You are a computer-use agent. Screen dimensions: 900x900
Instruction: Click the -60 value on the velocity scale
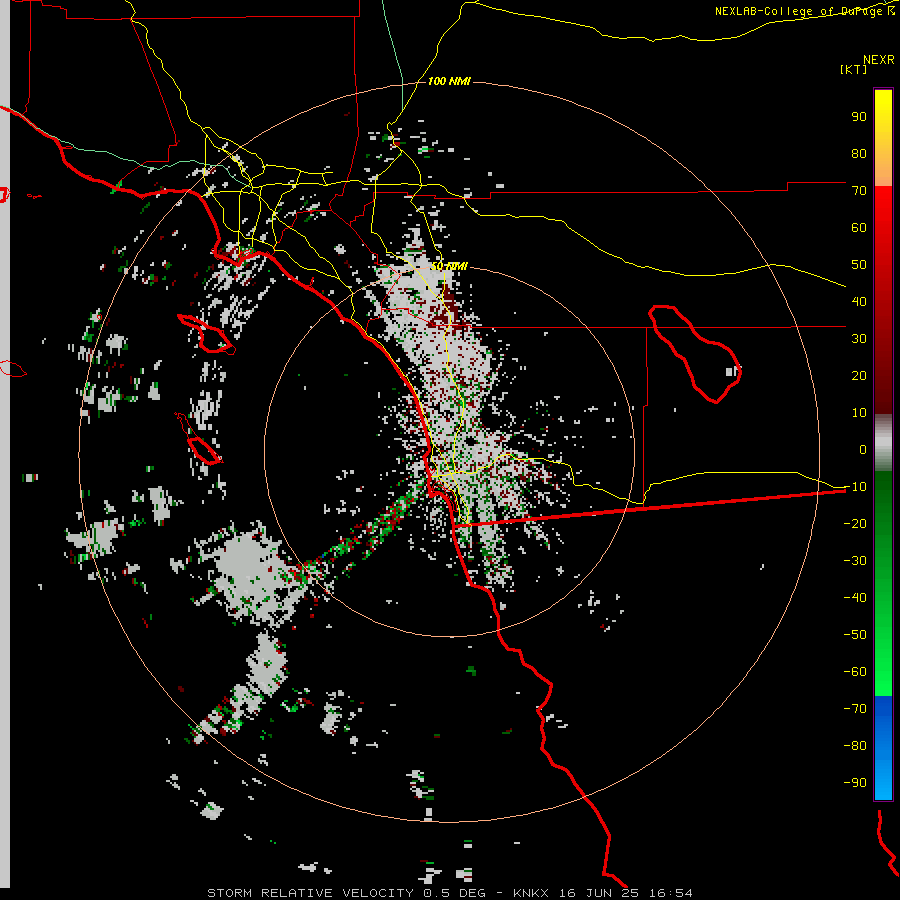tap(855, 672)
